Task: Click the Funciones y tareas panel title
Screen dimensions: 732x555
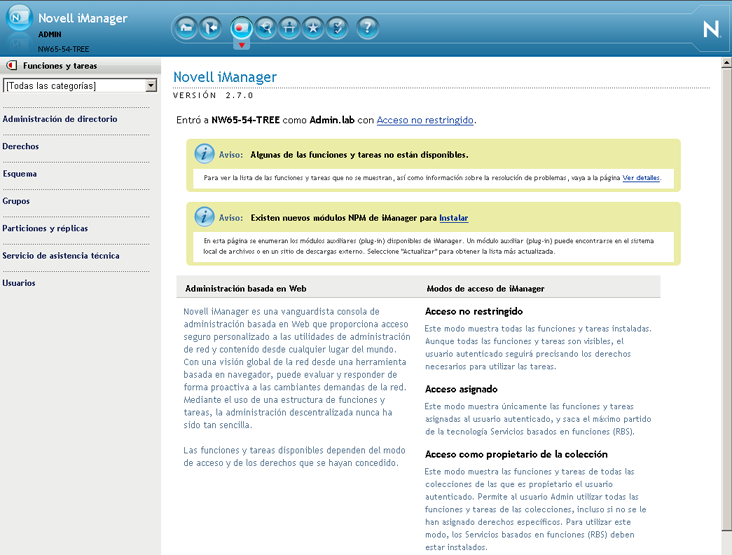Action: point(60,66)
